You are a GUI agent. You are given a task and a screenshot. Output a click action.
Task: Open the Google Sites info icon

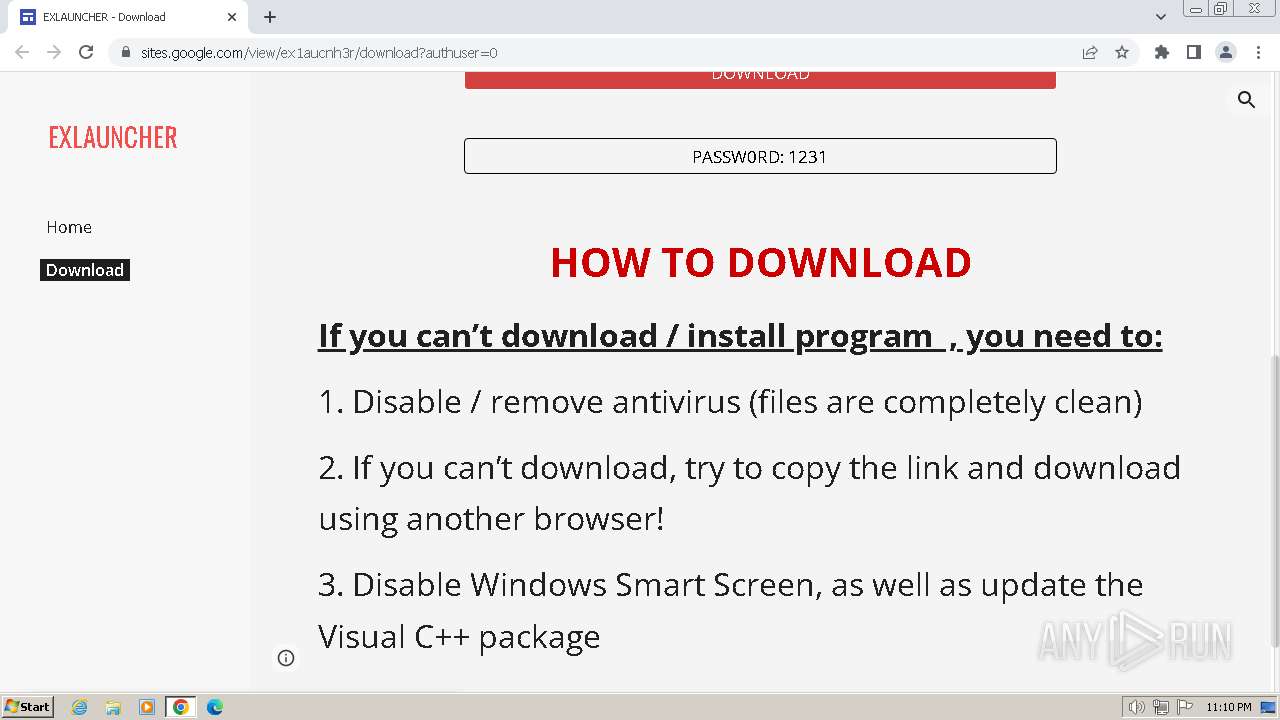click(x=286, y=658)
